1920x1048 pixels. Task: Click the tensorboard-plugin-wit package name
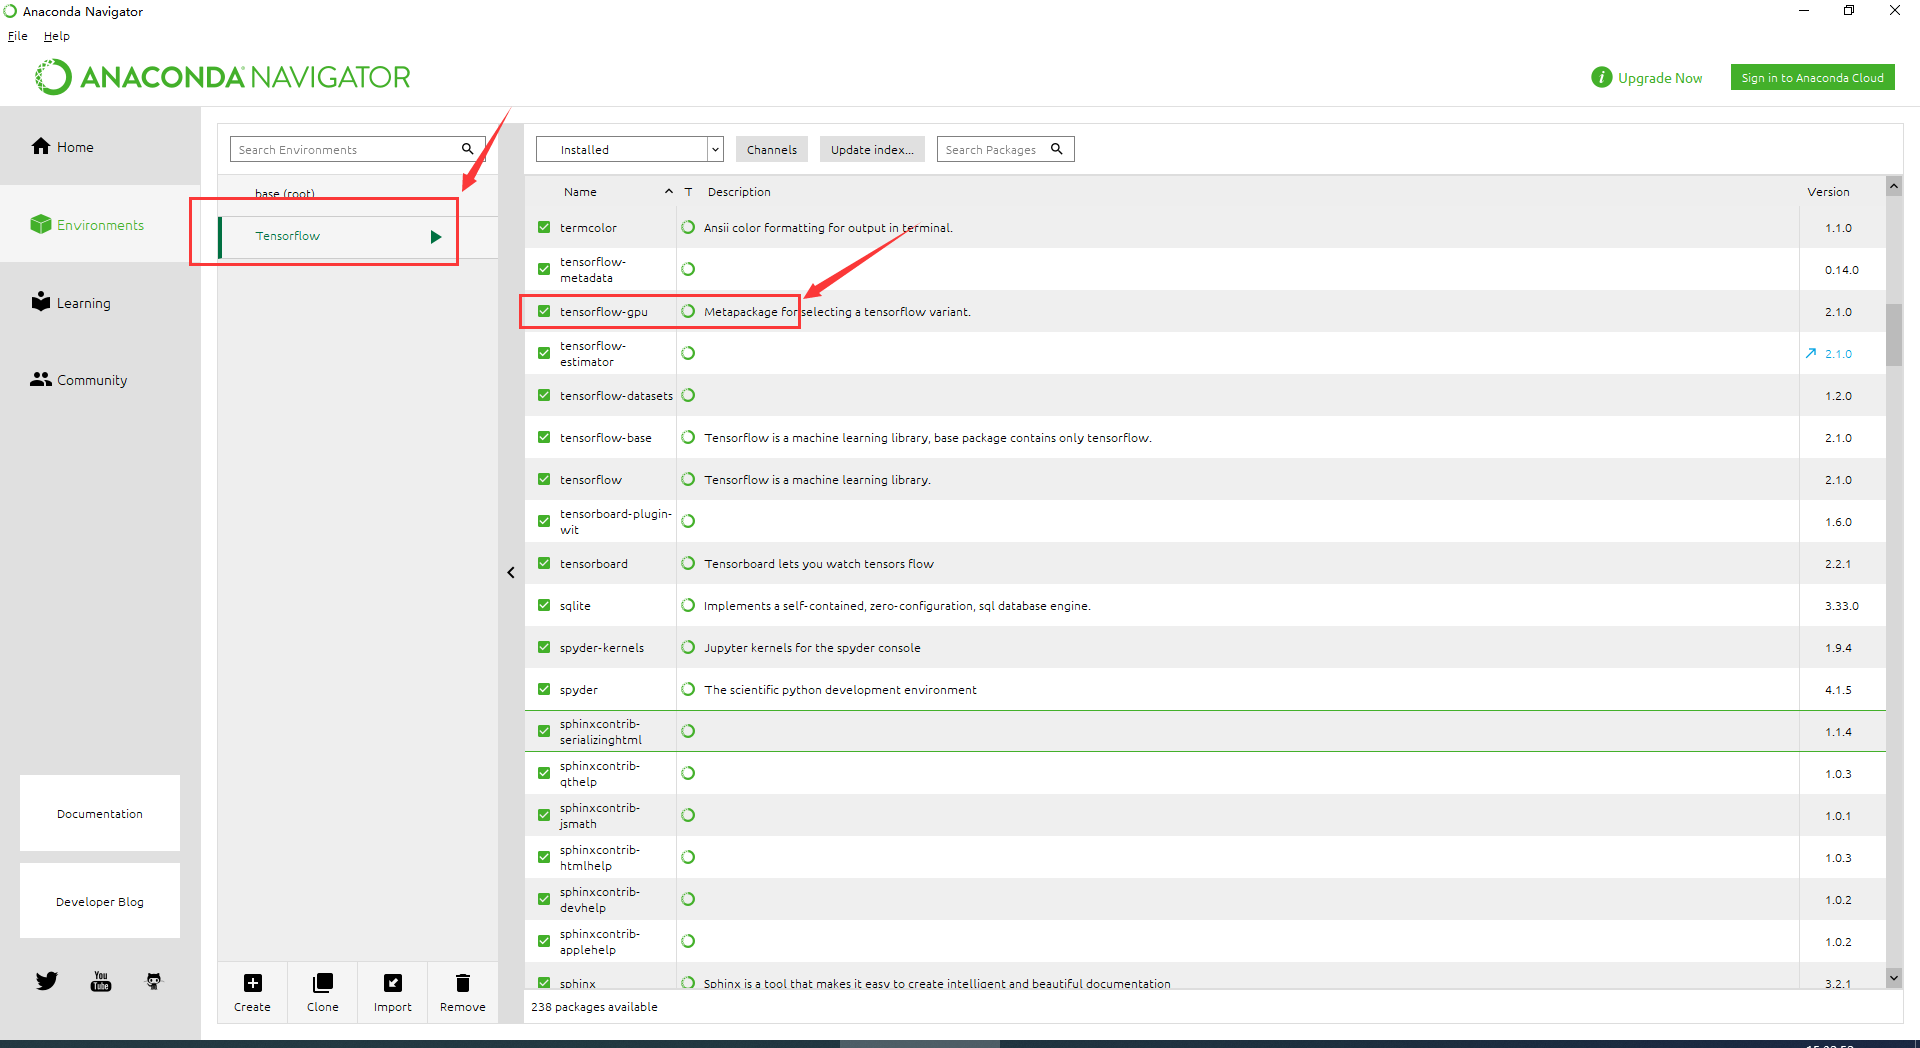(615, 521)
